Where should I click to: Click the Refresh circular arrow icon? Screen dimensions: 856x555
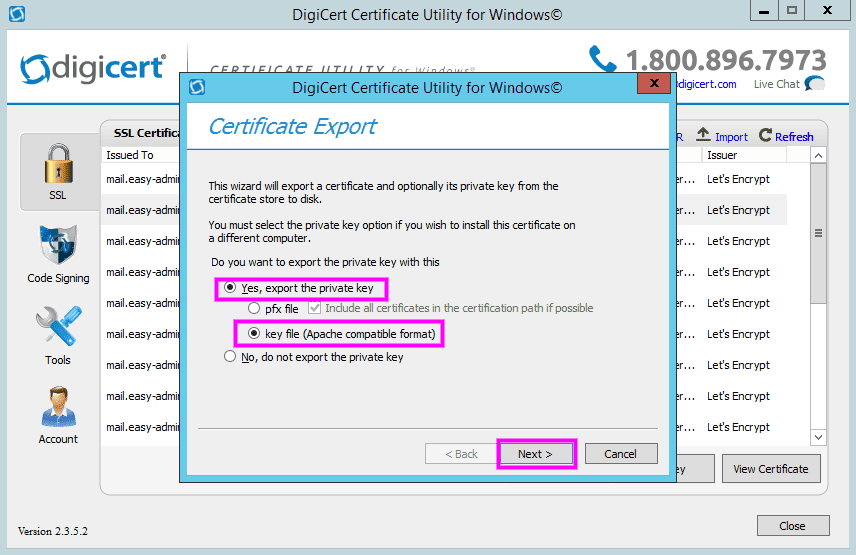765,135
